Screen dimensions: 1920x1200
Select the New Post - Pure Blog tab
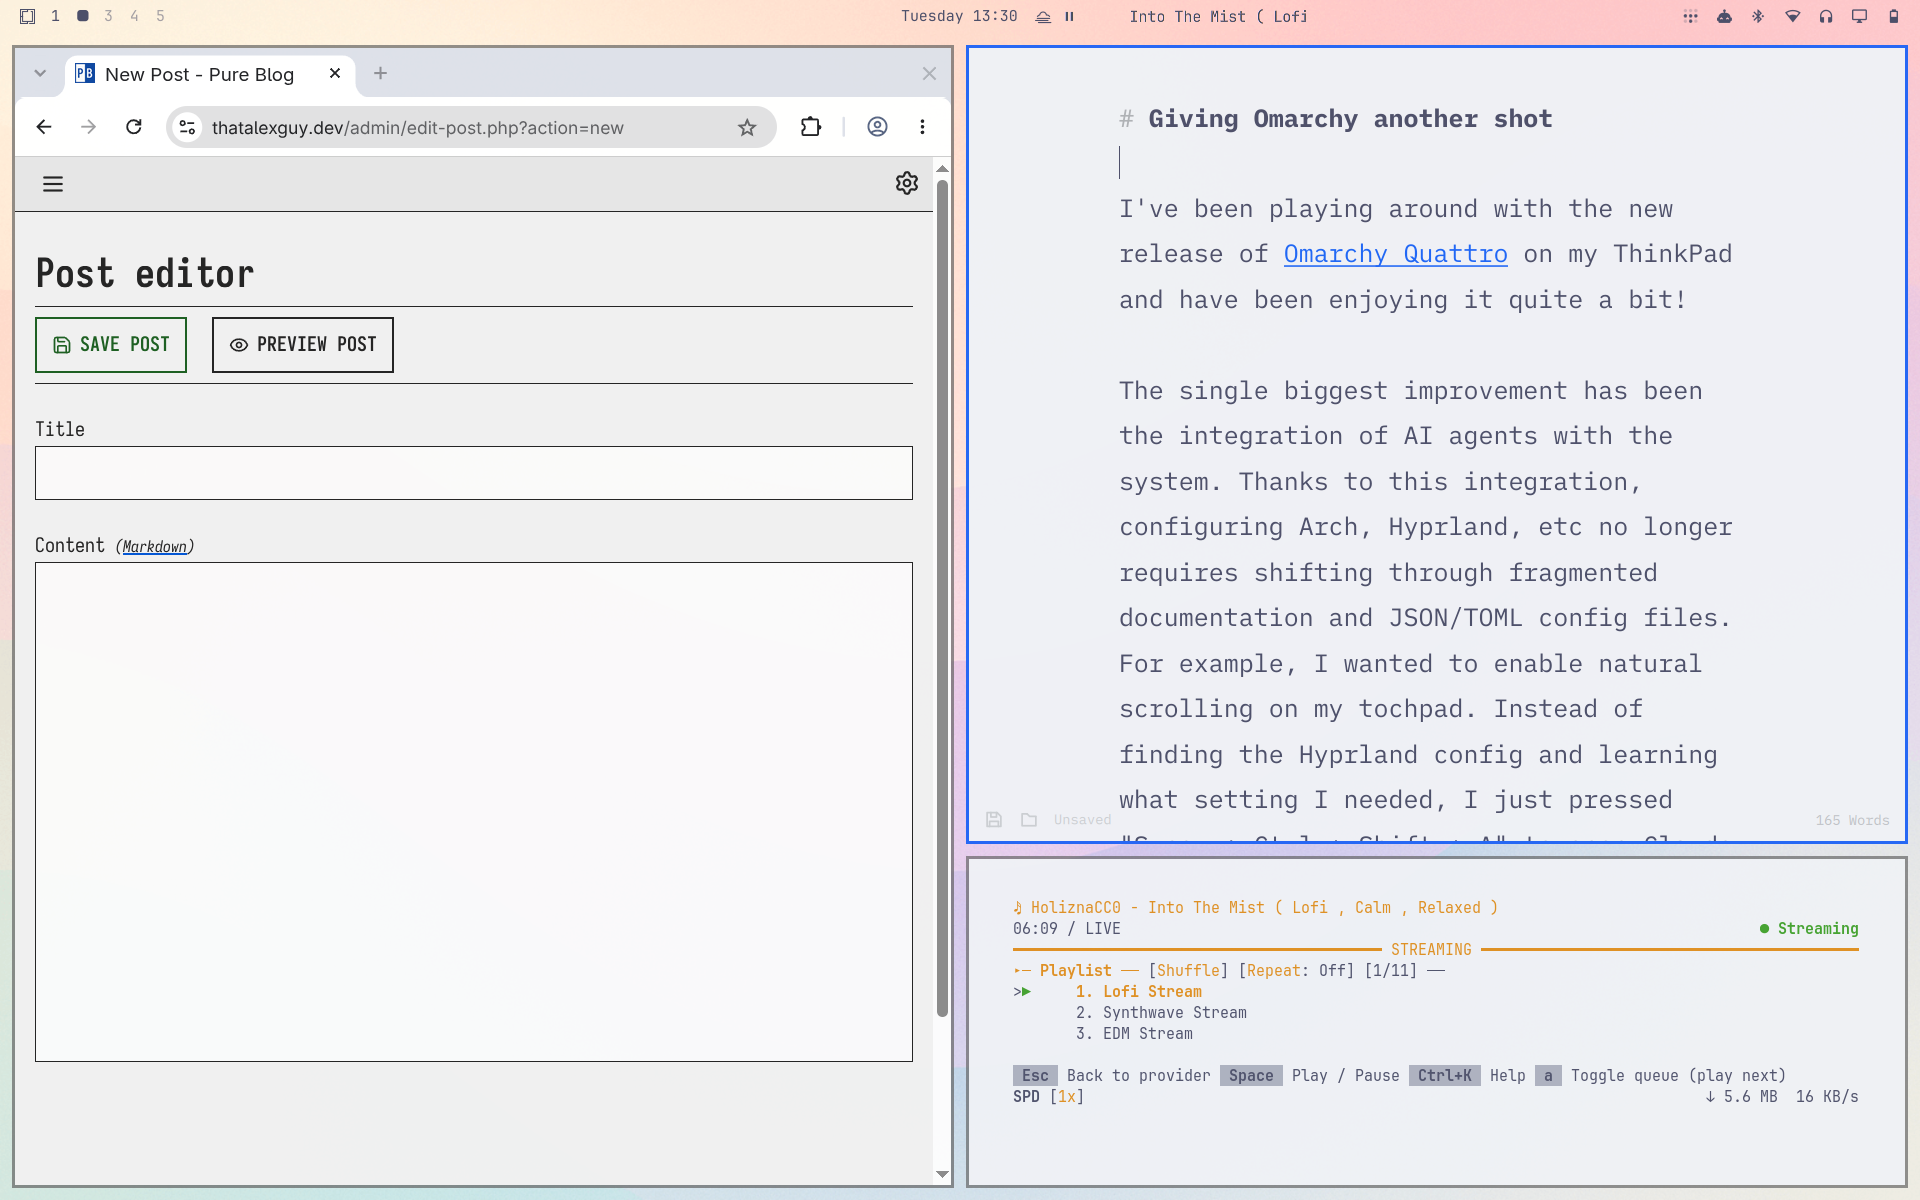(x=210, y=75)
